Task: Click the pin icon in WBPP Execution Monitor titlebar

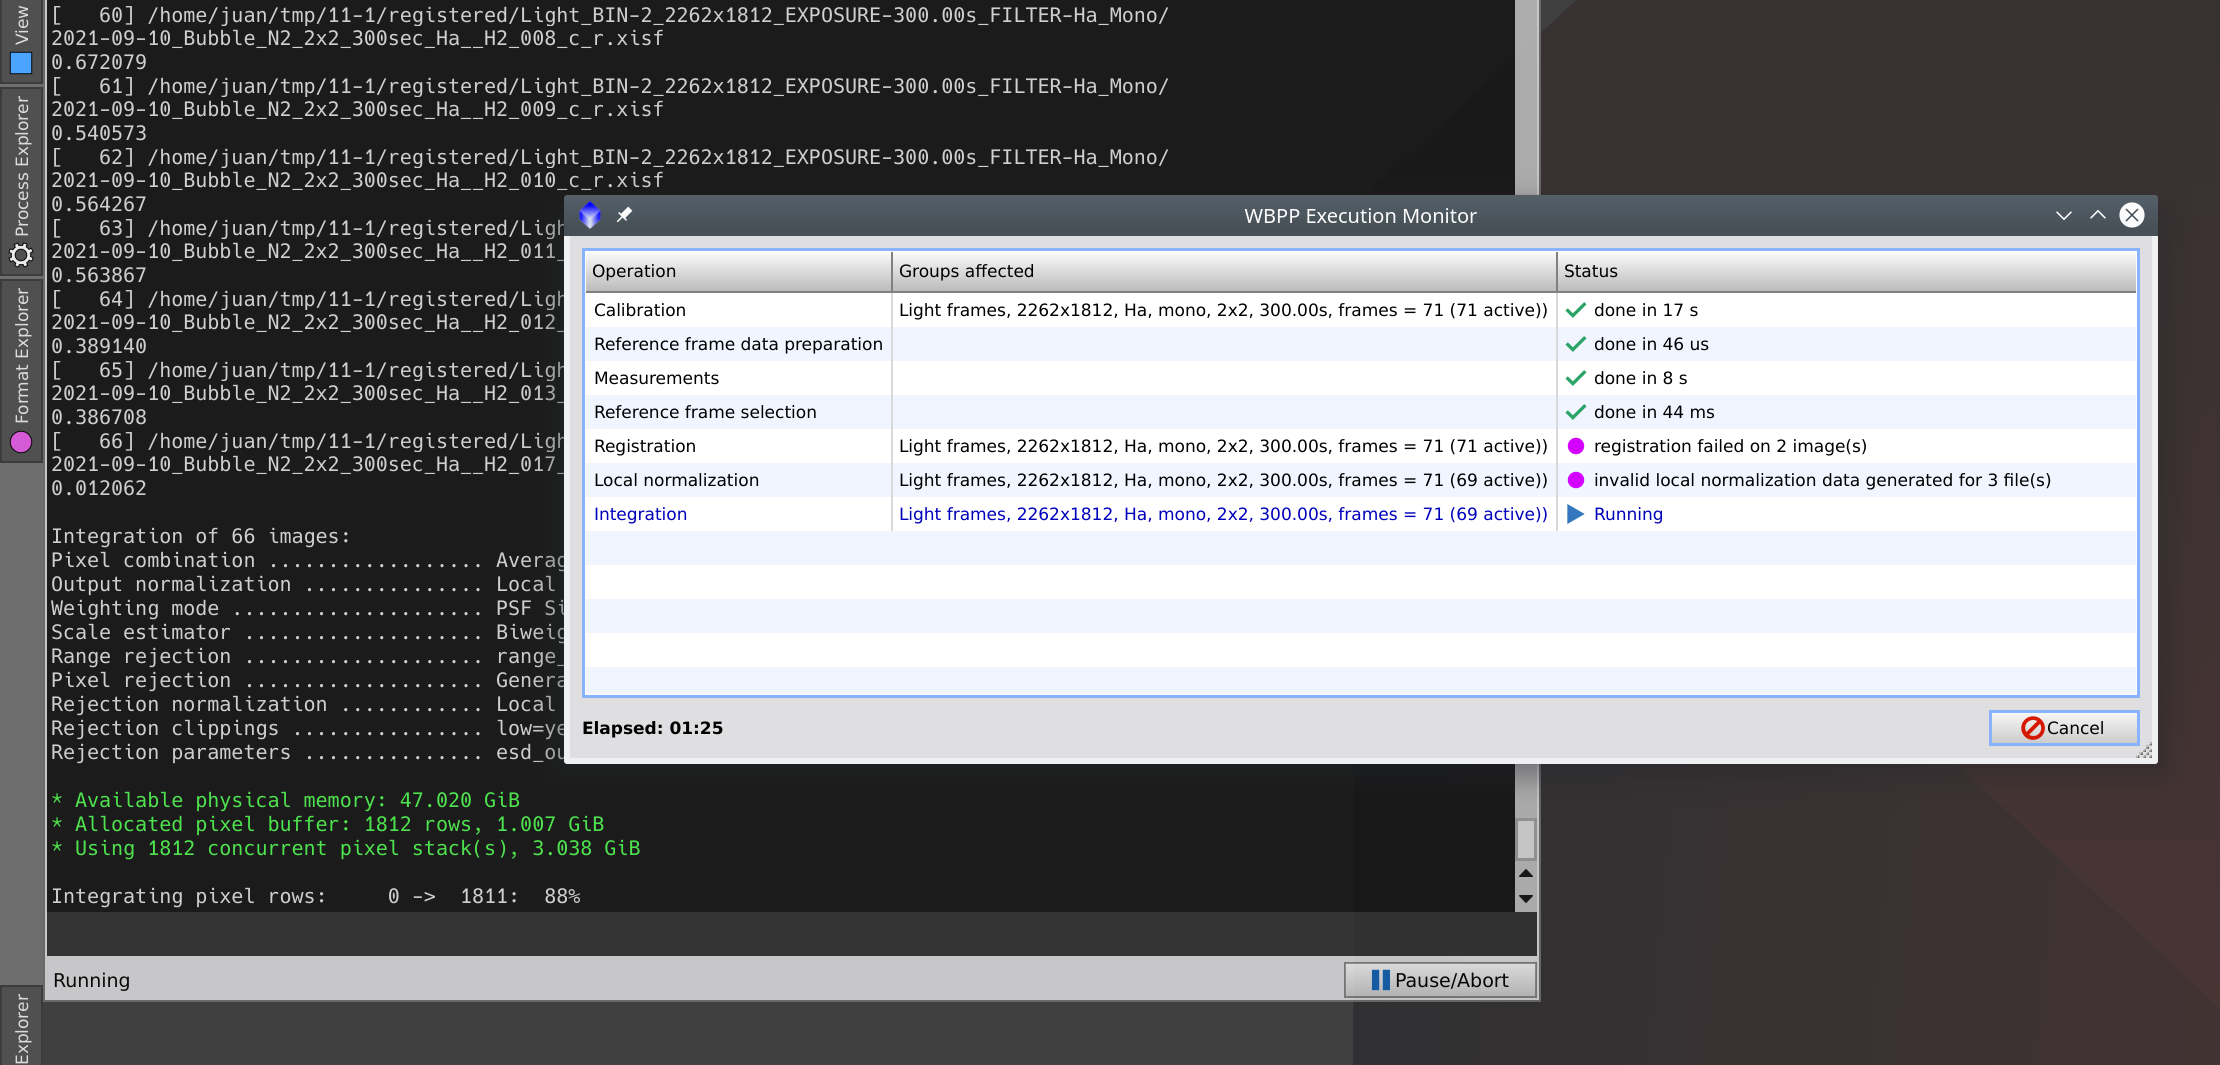Action: [624, 215]
